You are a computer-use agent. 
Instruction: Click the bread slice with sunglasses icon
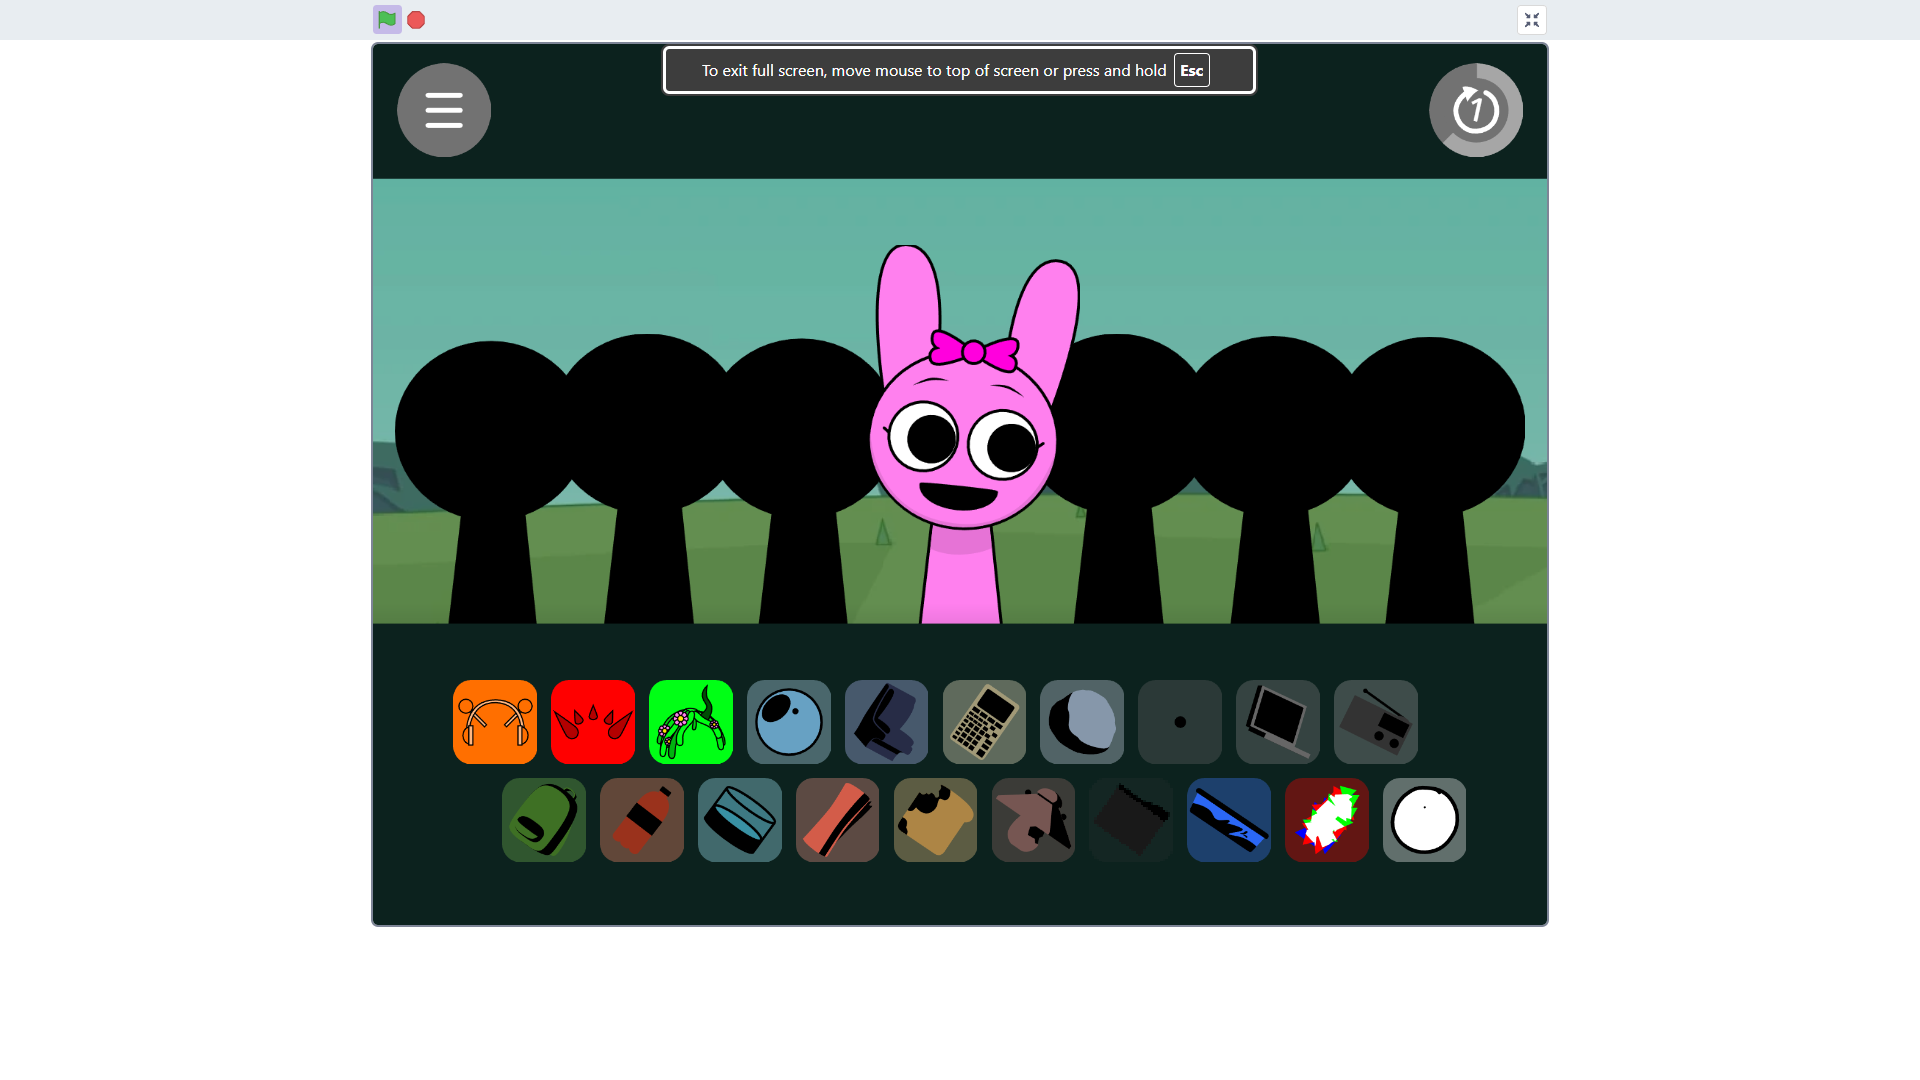935,820
